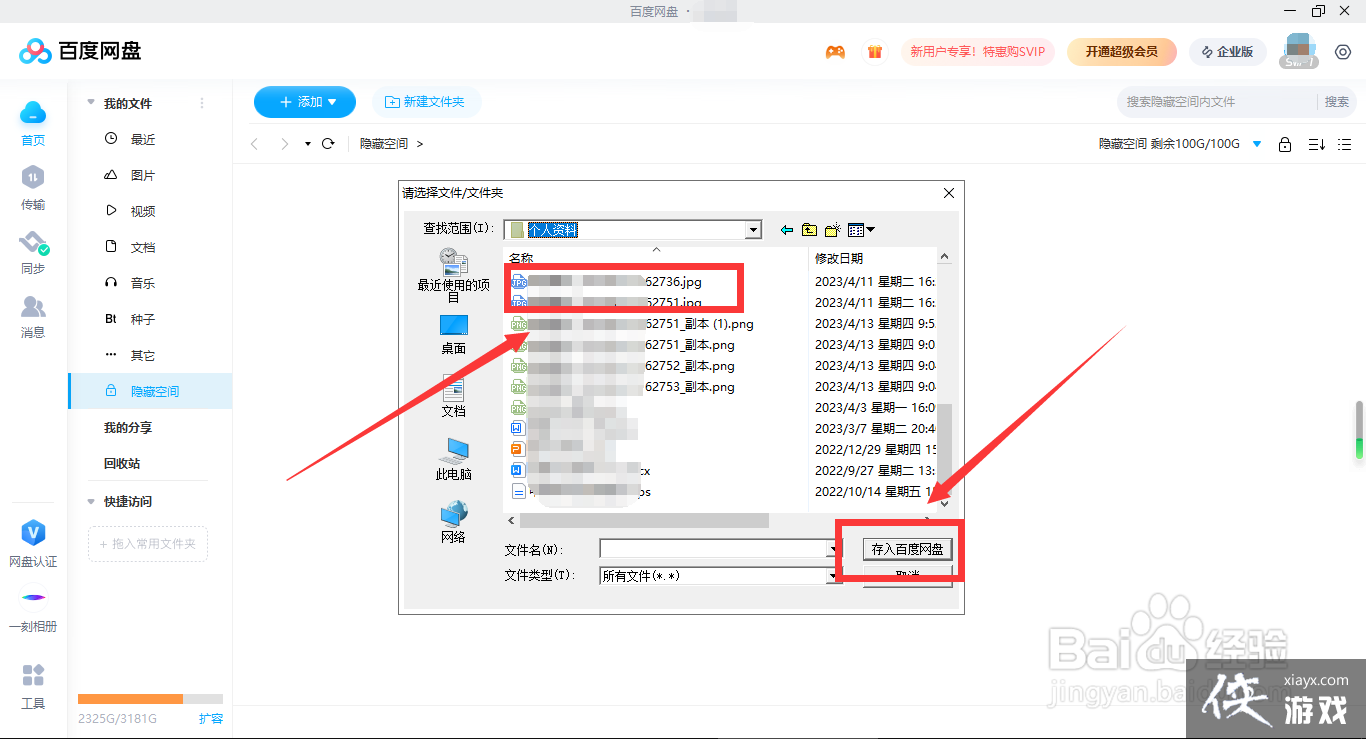
Task: Click the 企业版 button
Action: pos(1228,52)
